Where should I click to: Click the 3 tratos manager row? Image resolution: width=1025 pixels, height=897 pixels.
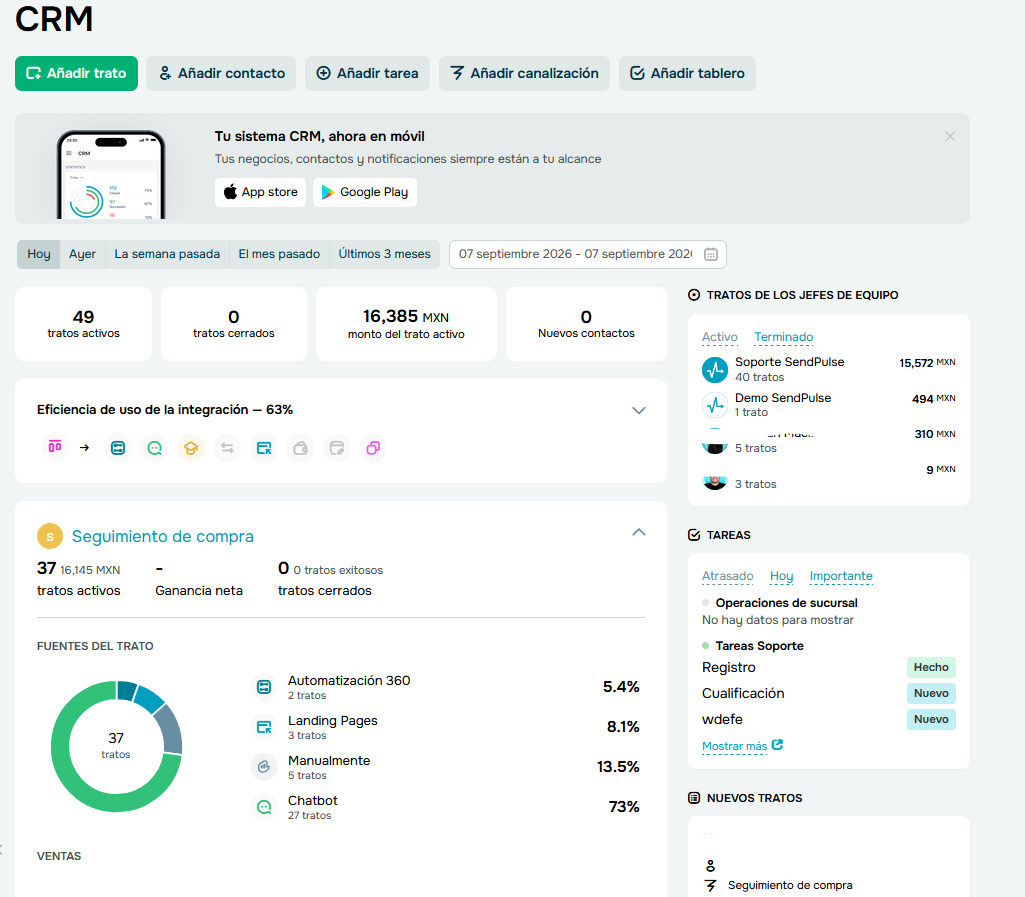[828, 477]
